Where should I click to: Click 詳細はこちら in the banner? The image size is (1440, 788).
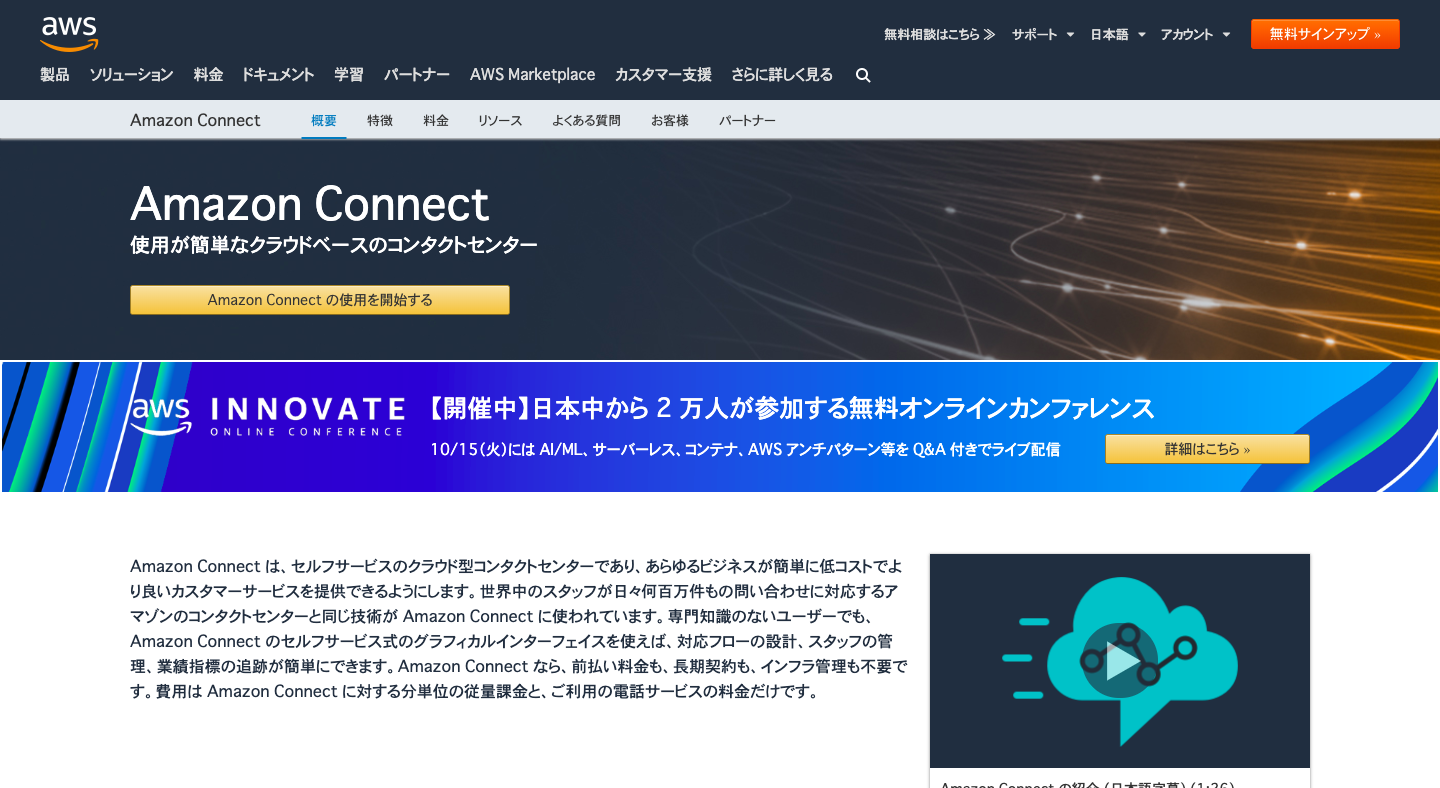(1207, 449)
